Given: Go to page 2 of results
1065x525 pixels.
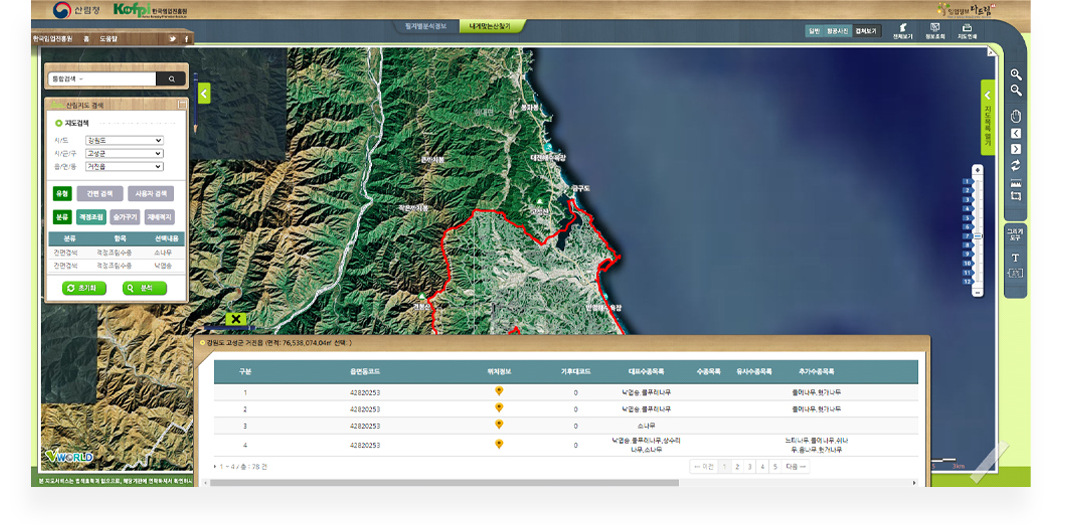Looking at the screenshot, I should point(737,467).
